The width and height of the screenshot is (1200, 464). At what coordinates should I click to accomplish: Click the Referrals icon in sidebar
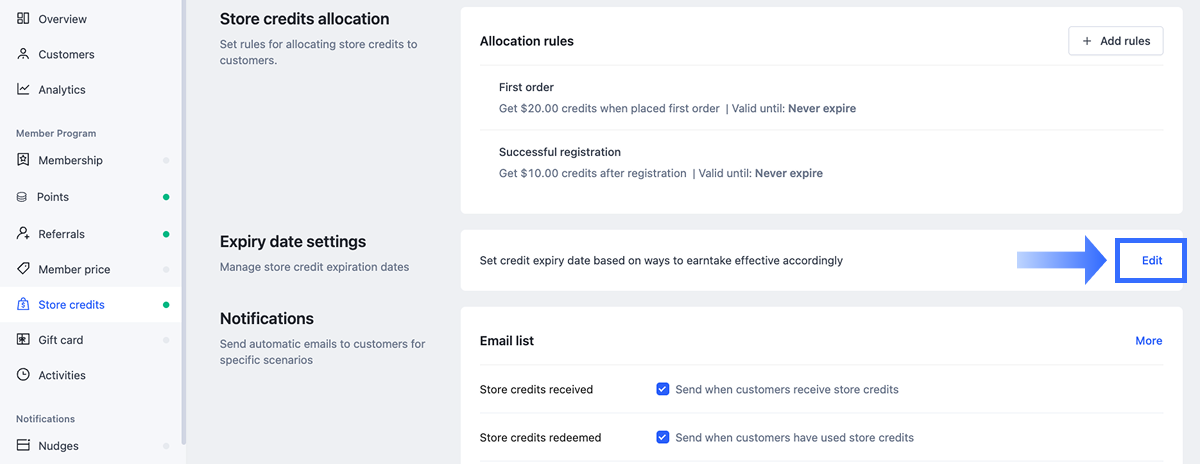pyautogui.click(x=23, y=233)
